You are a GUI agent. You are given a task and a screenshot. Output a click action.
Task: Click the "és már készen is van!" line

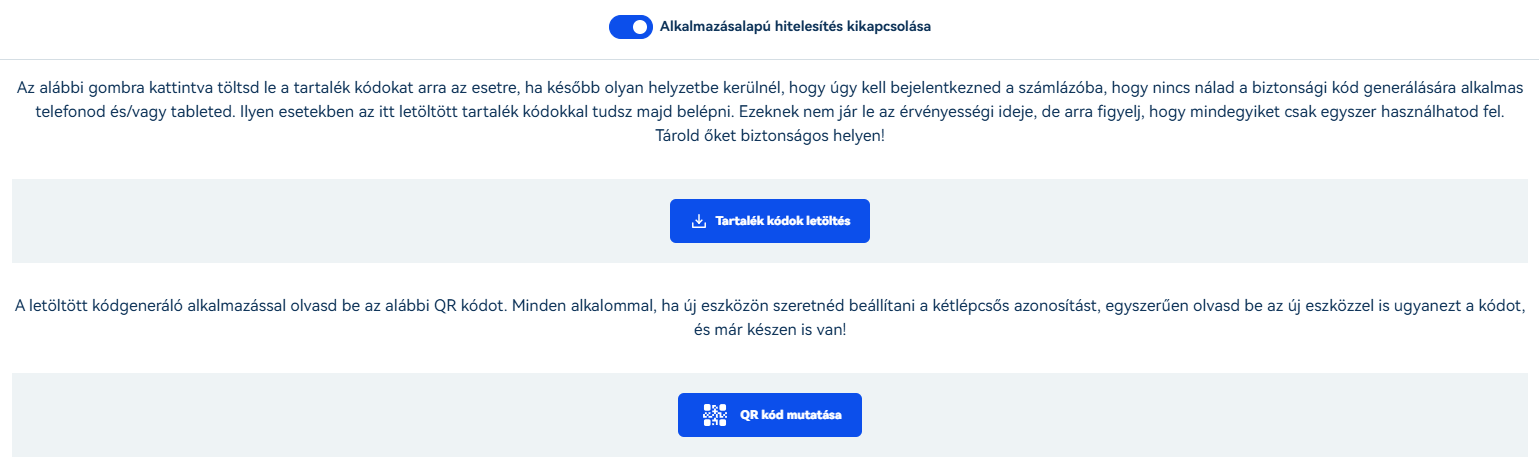769,329
